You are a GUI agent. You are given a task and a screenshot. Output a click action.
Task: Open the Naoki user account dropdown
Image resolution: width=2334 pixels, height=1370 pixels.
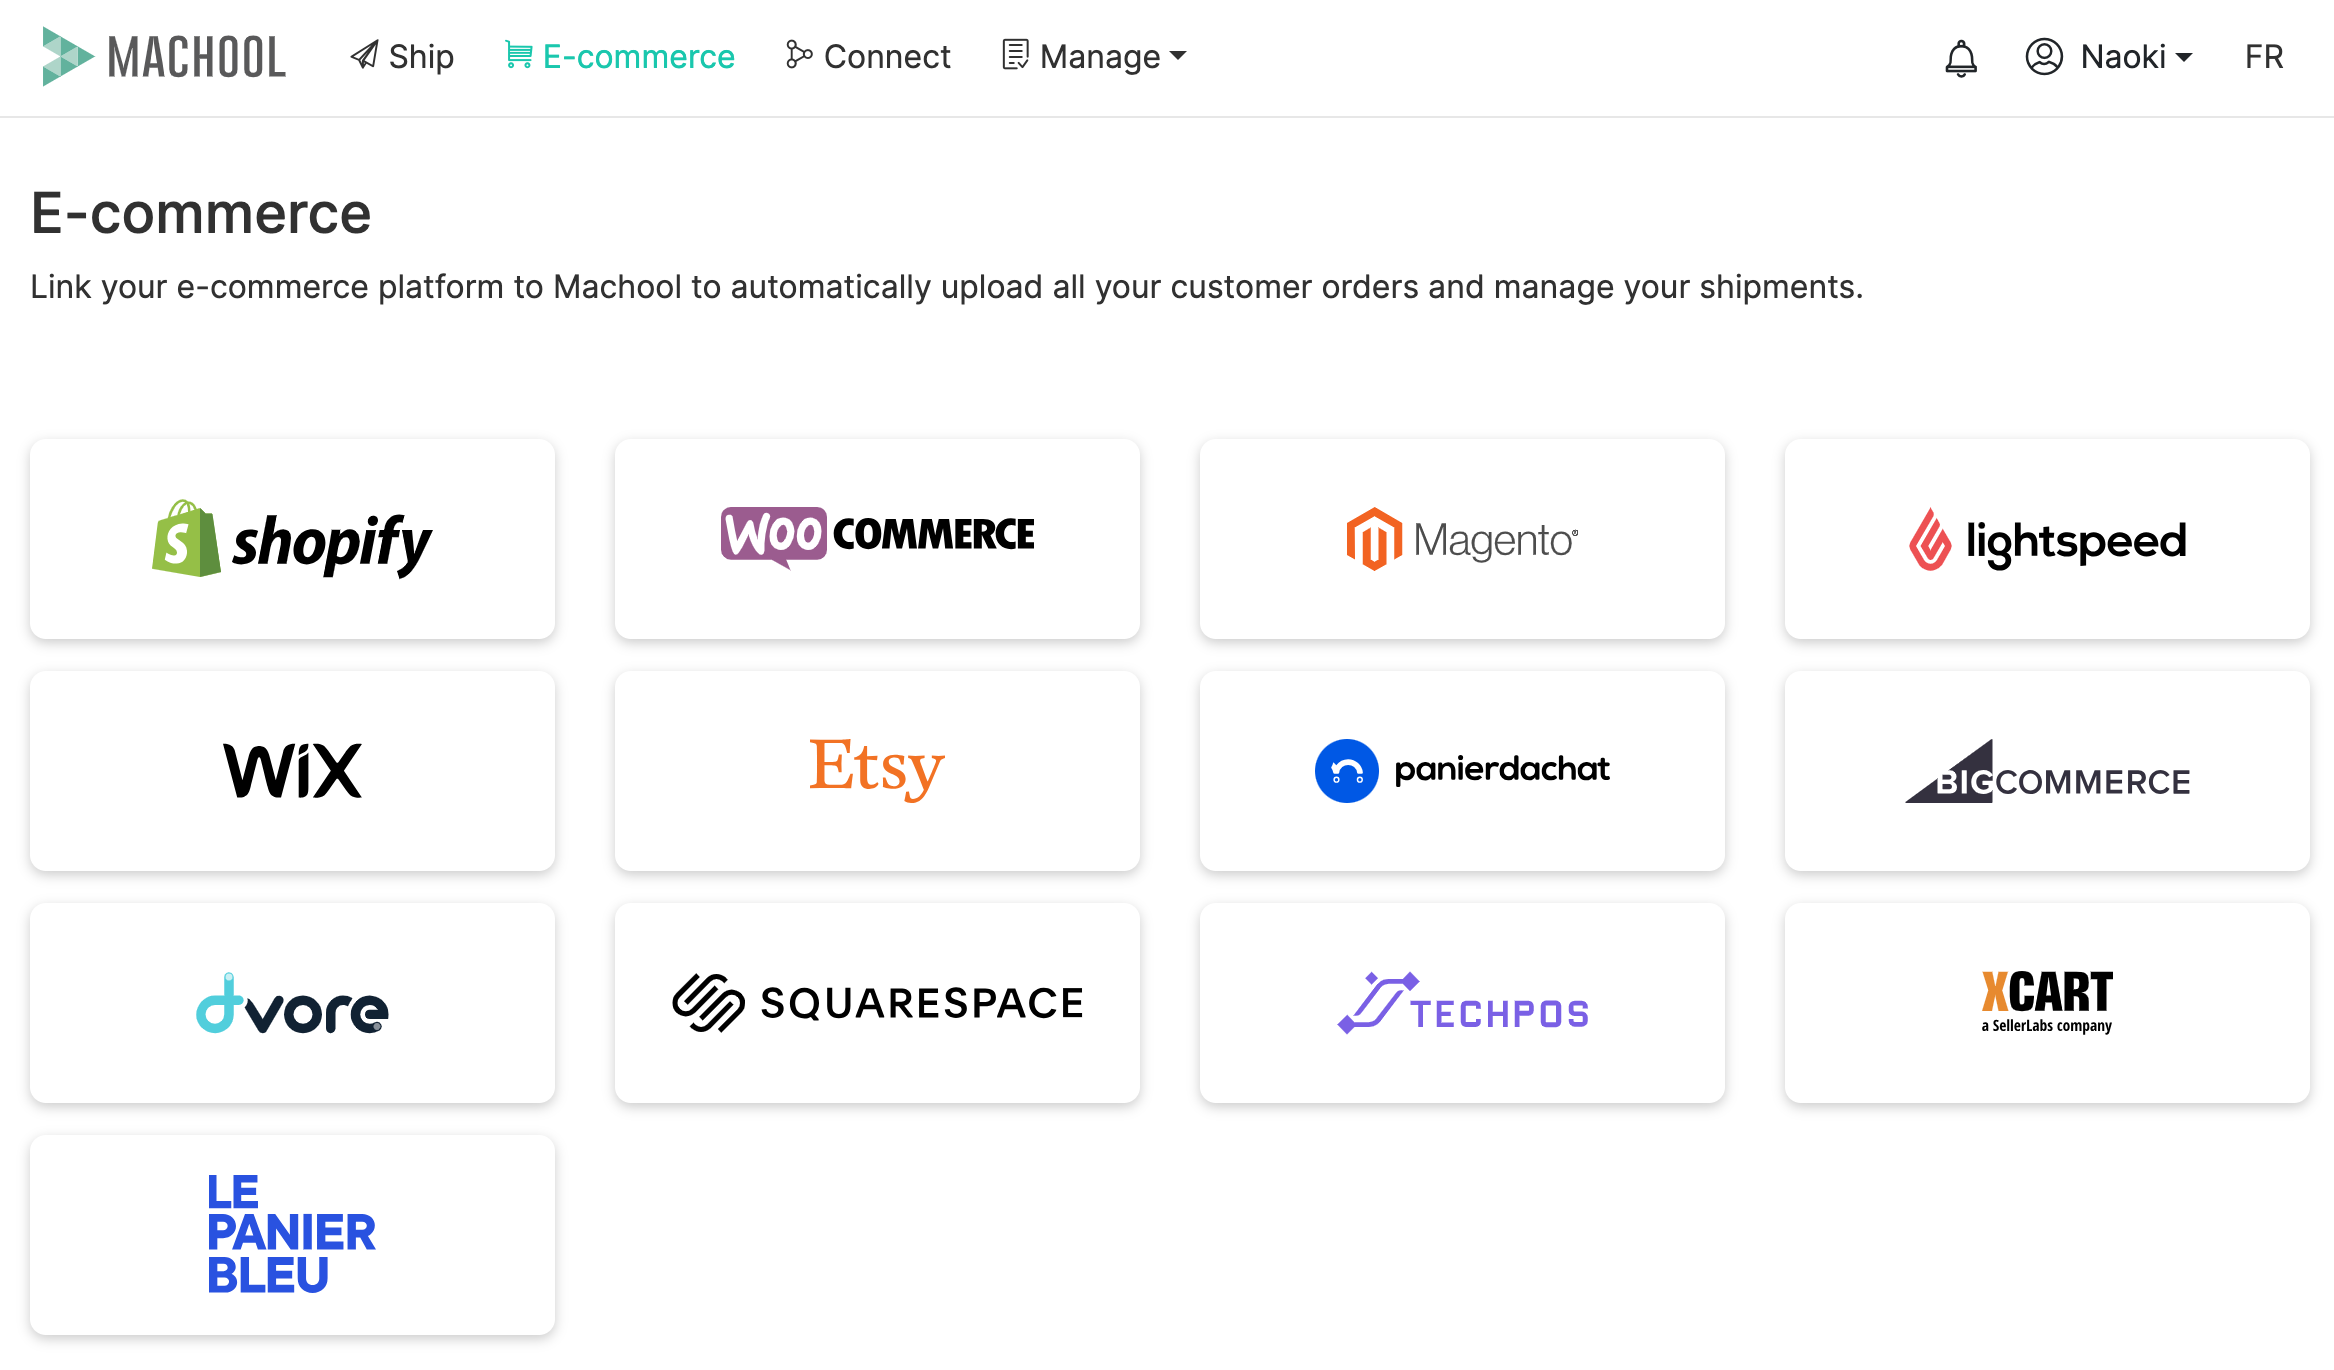[x=2109, y=57]
